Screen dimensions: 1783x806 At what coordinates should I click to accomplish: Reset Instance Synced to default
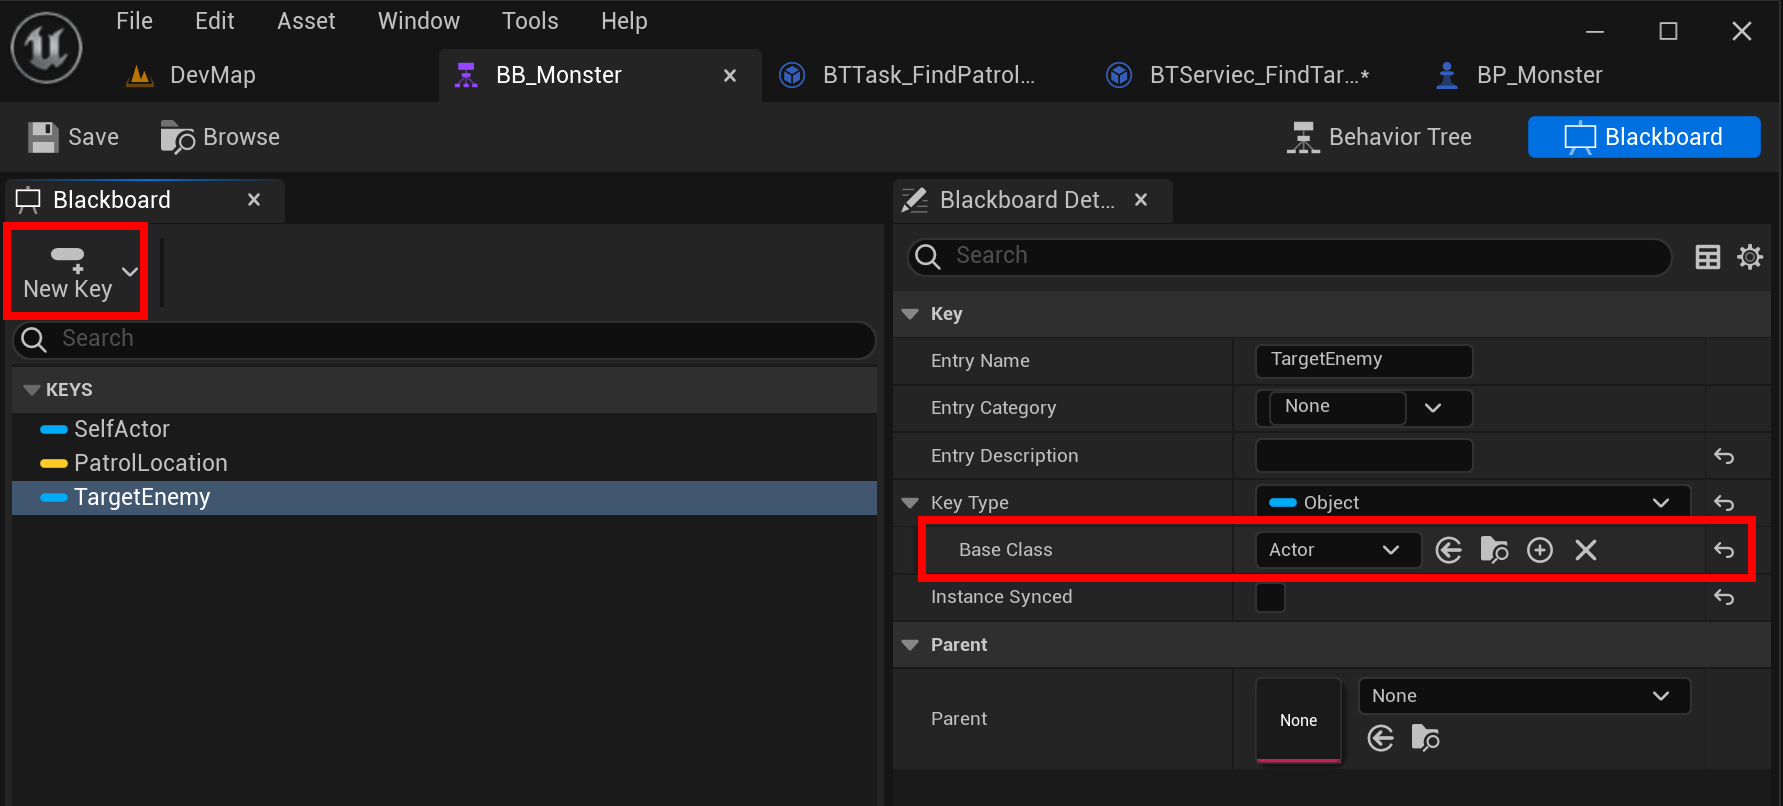coord(1724,597)
